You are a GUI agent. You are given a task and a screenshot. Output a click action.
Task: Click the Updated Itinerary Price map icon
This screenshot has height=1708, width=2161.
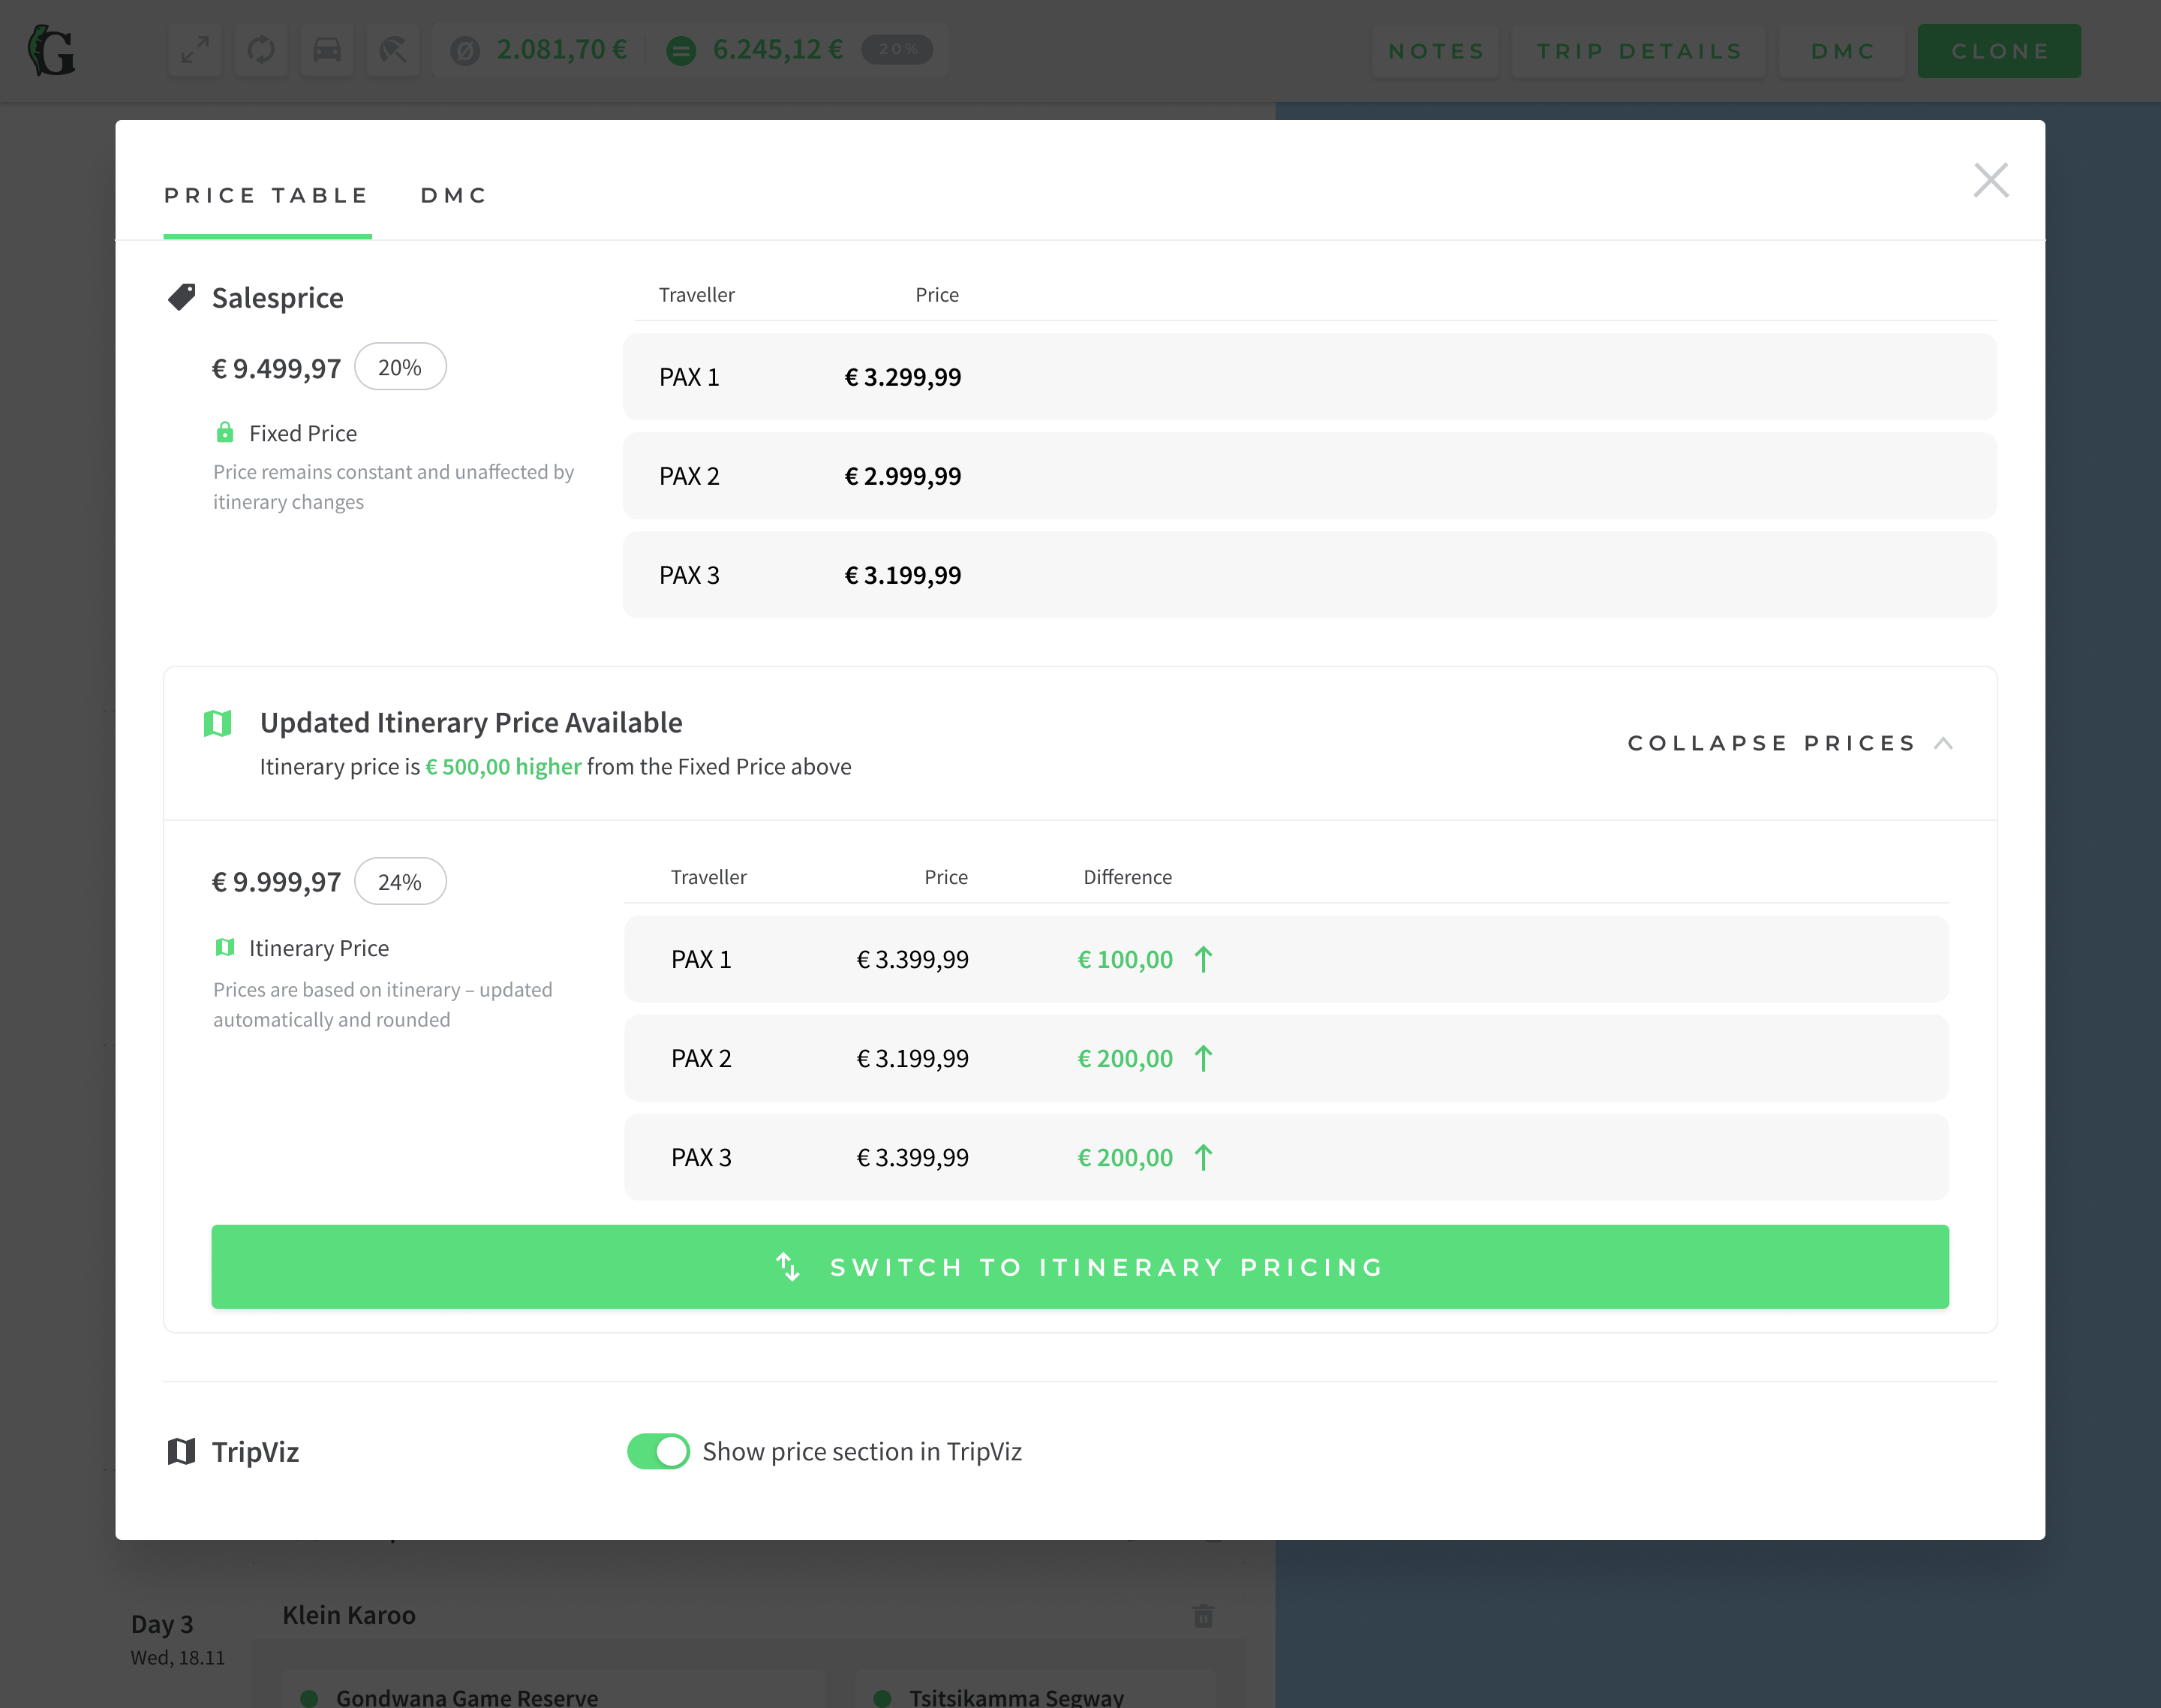(x=218, y=722)
